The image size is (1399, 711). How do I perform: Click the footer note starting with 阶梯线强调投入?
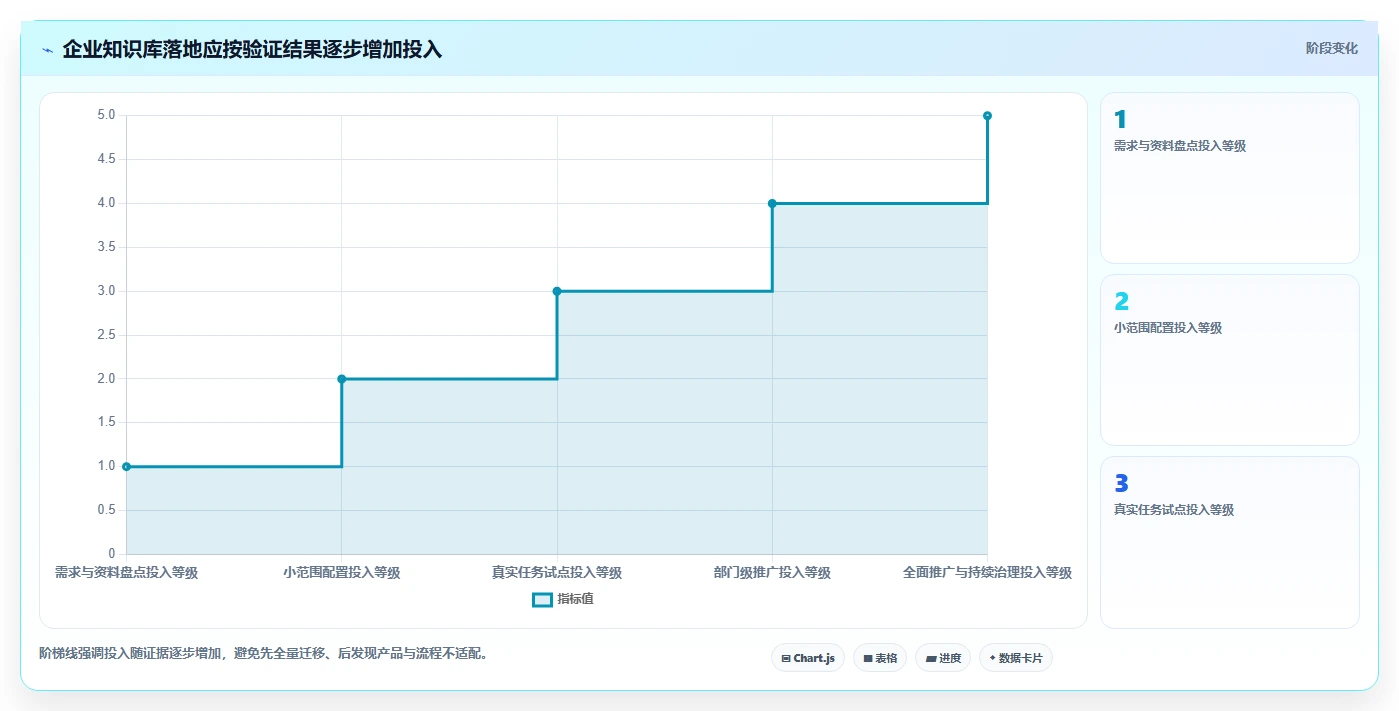click(264, 654)
